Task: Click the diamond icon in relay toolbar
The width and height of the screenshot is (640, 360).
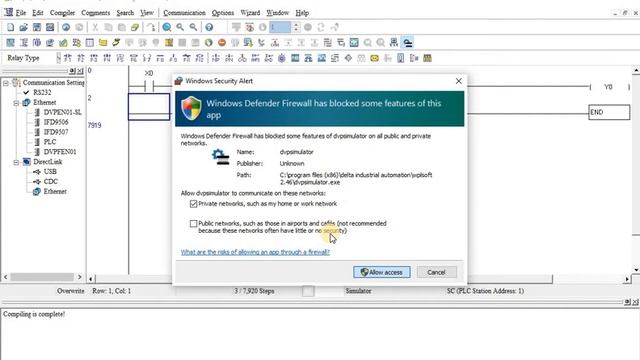Action: click(348, 58)
